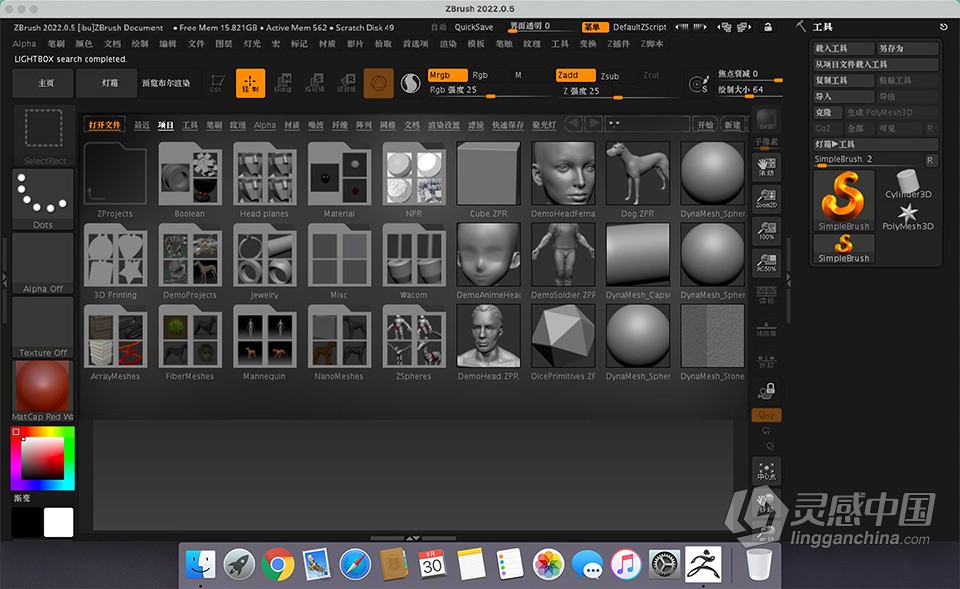Open ZBrush app in the Dock
The image size is (960, 589).
click(703, 564)
